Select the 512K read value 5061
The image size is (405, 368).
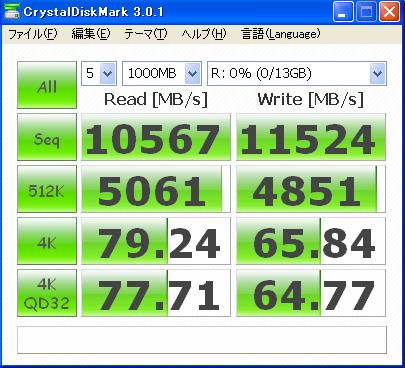tap(156, 189)
